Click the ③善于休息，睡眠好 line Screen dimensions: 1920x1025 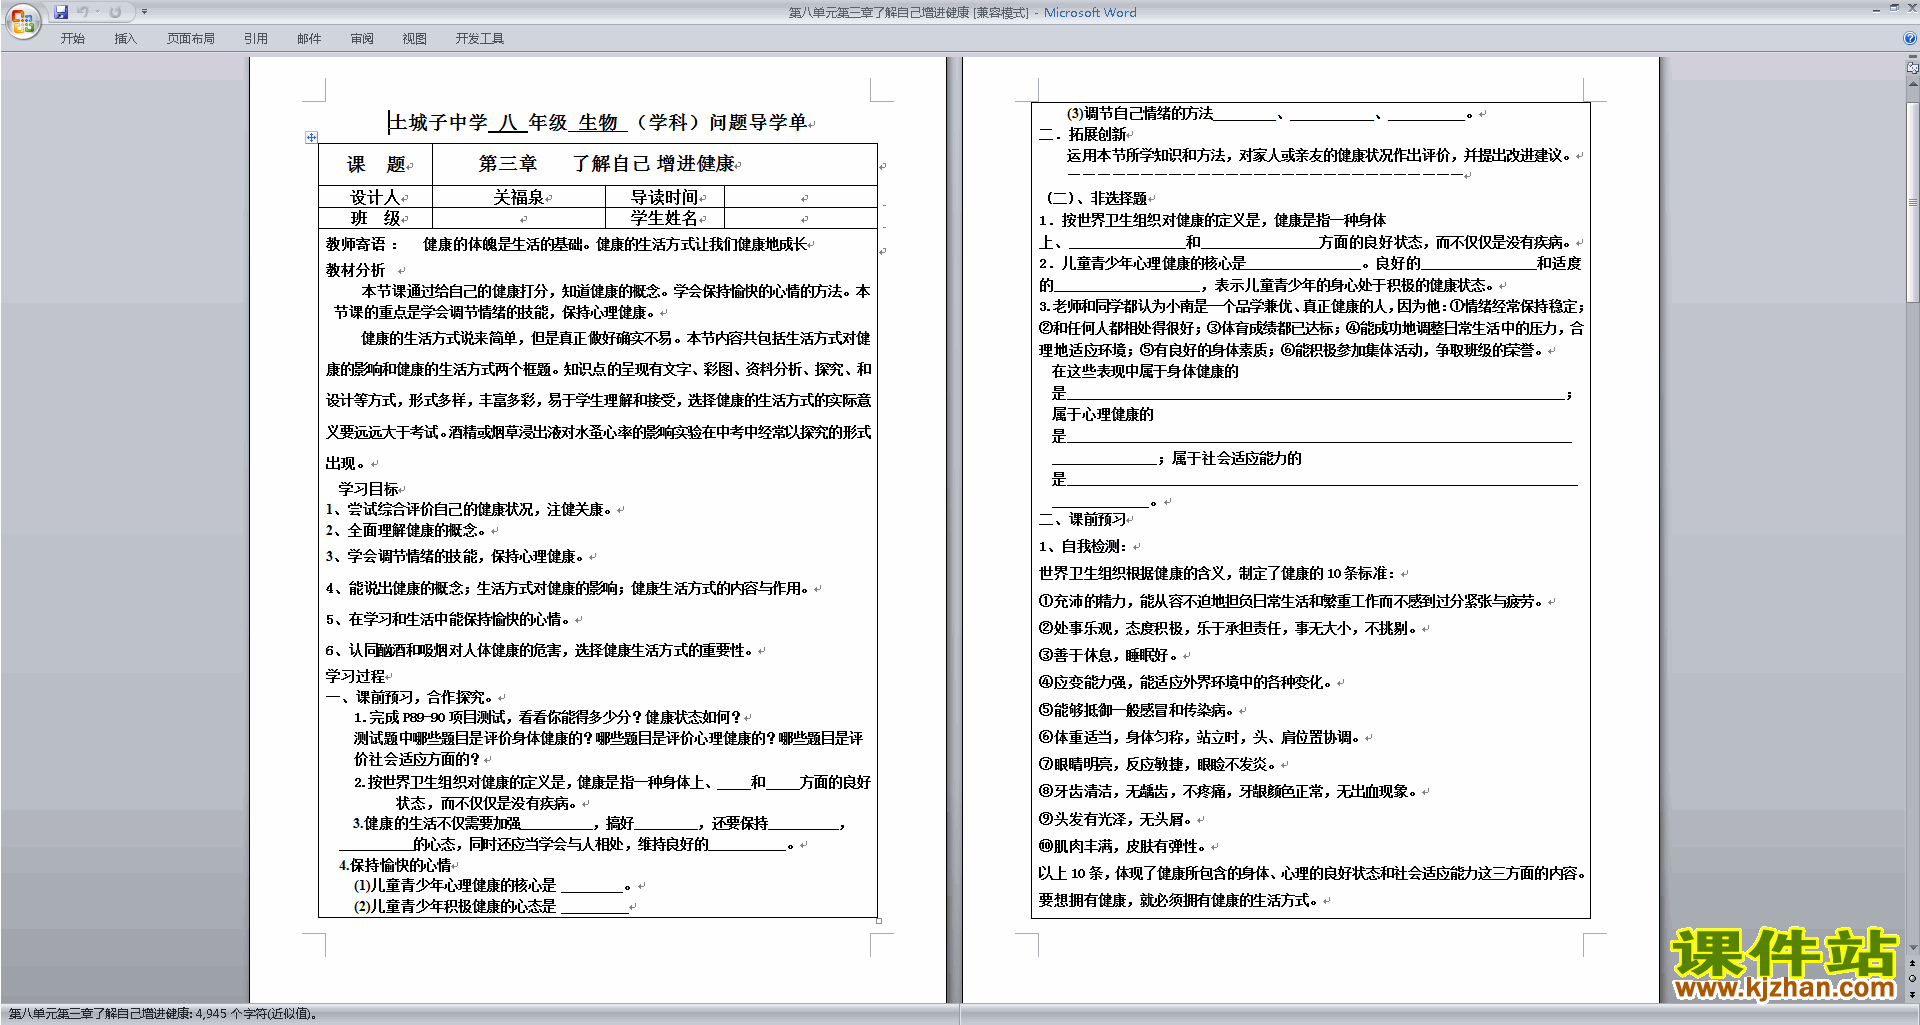tap(1109, 655)
